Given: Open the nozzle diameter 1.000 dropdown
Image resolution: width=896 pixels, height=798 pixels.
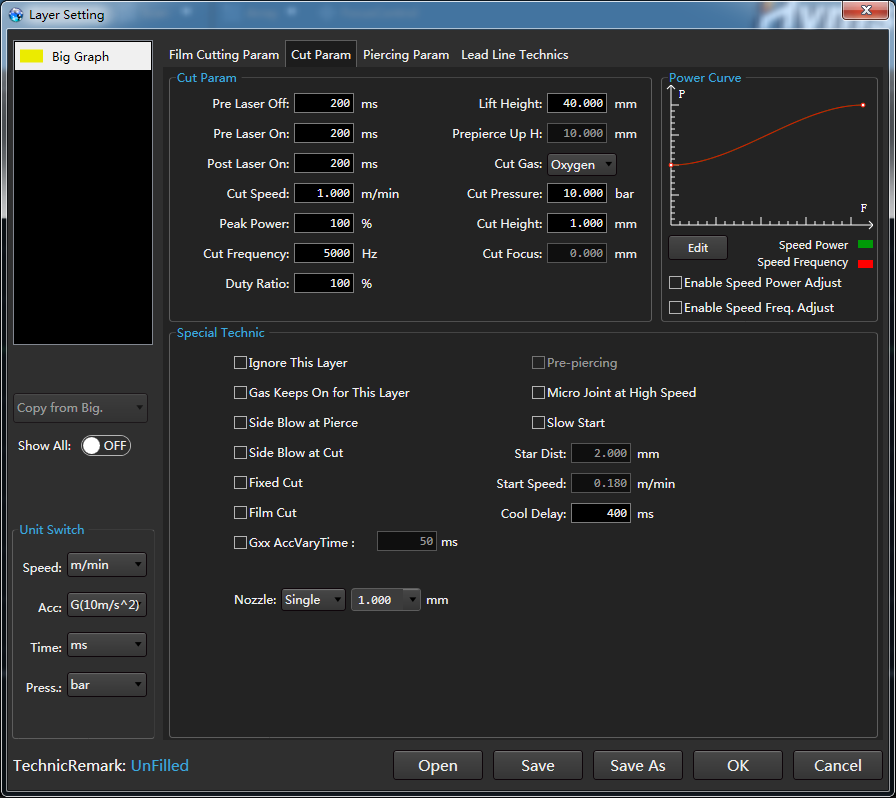Looking at the screenshot, I should tap(386, 600).
